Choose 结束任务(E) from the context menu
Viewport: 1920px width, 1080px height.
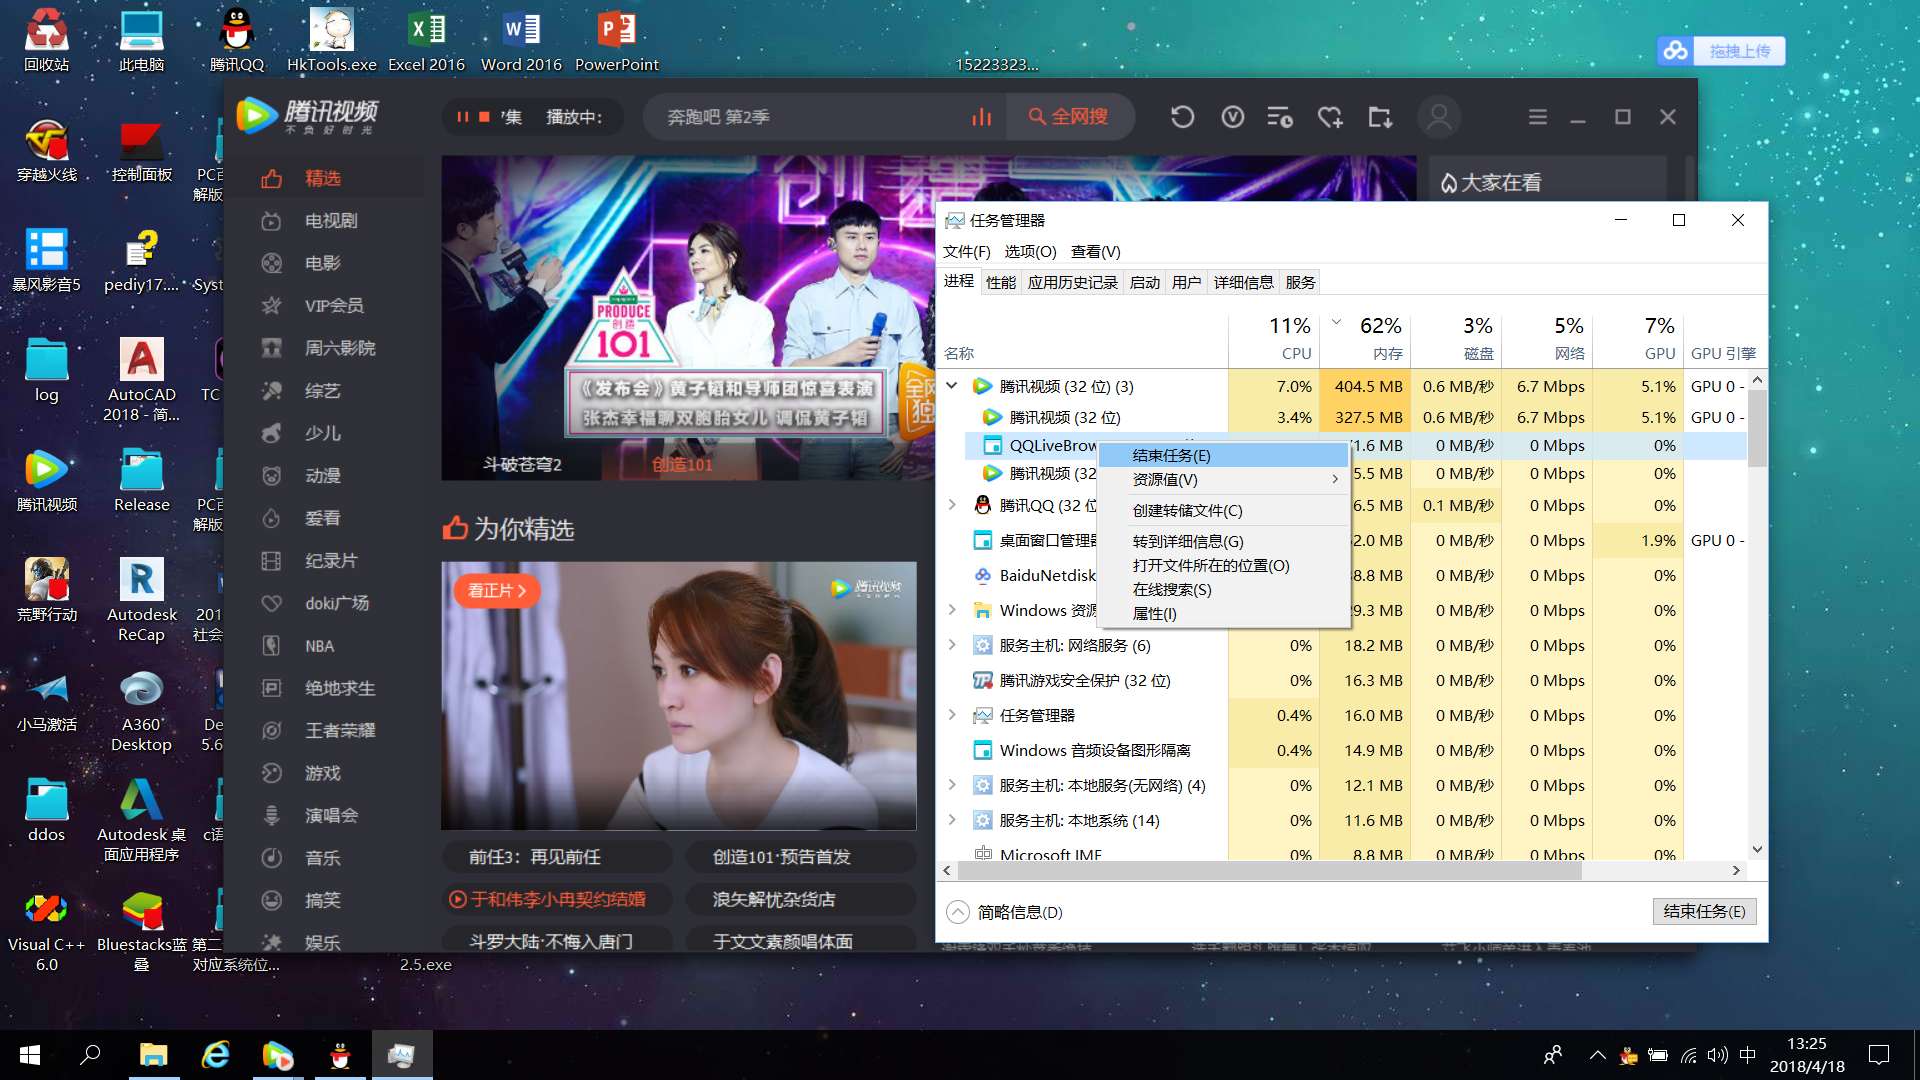(1224, 455)
